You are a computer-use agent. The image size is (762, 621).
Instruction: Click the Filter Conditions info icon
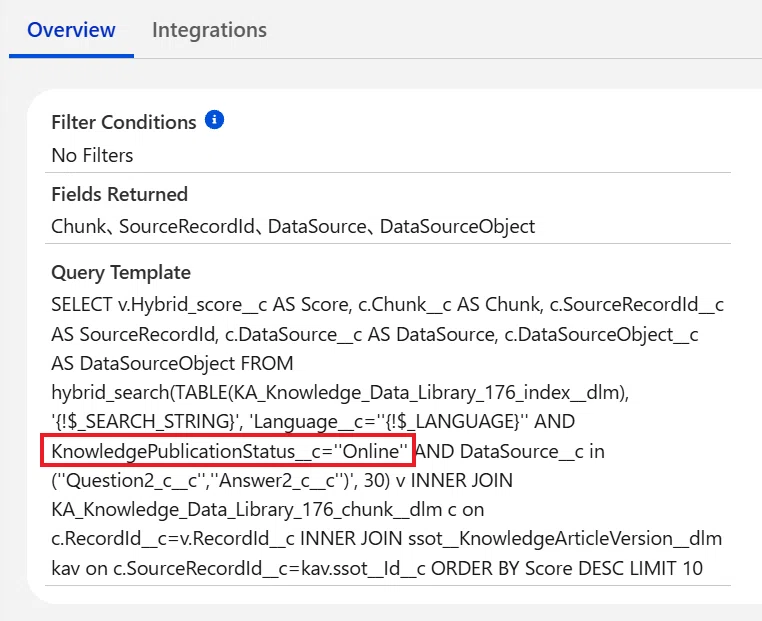214,120
